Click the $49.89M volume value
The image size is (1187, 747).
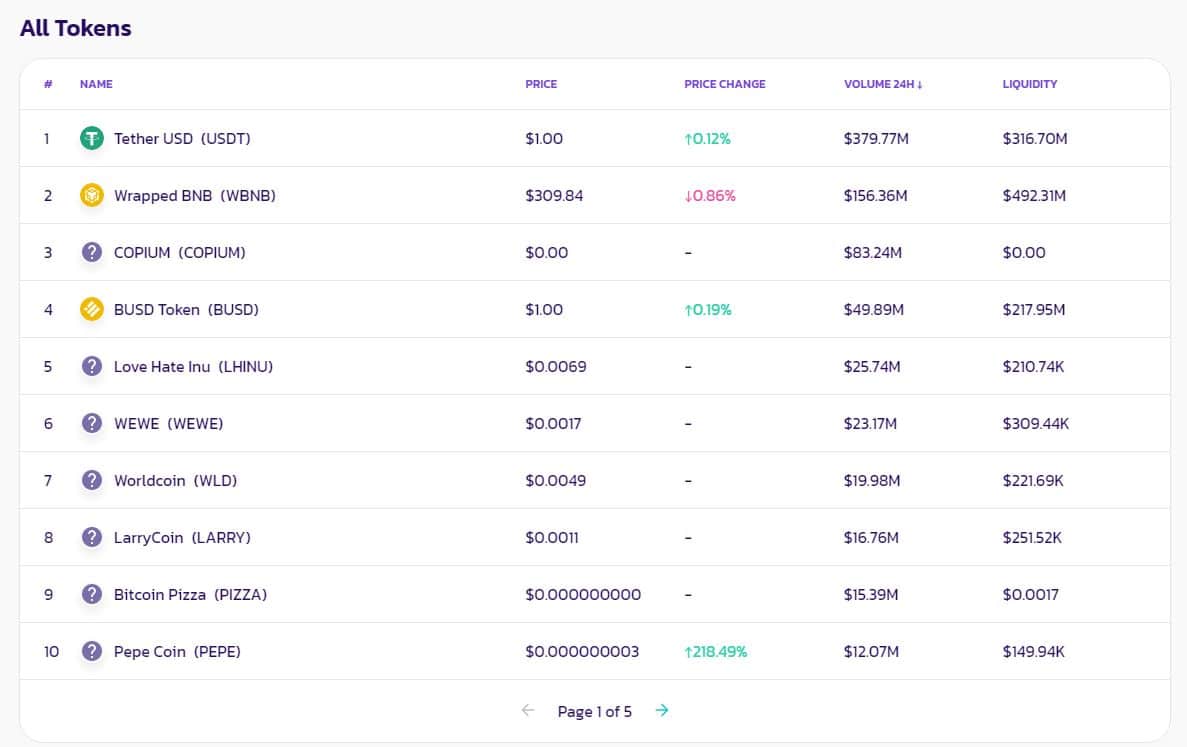[x=874, y=310]
